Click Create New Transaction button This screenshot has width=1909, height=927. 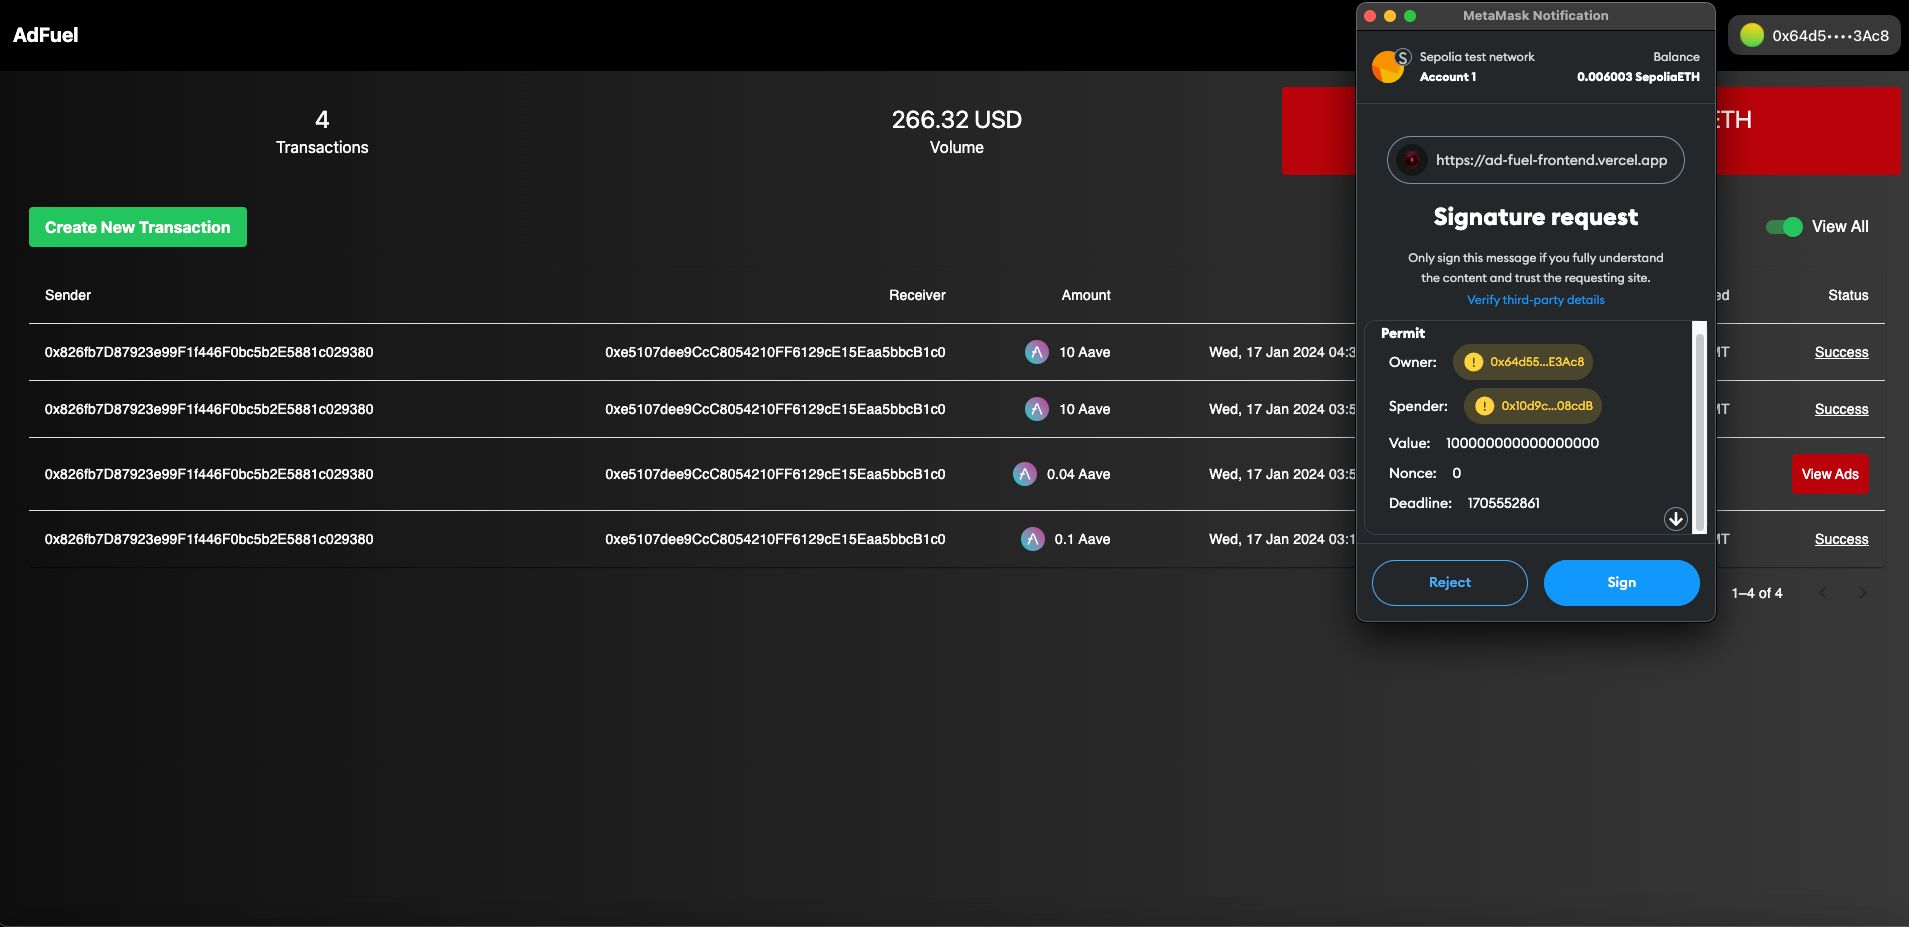pyautogui.click(x=138, y=227)
